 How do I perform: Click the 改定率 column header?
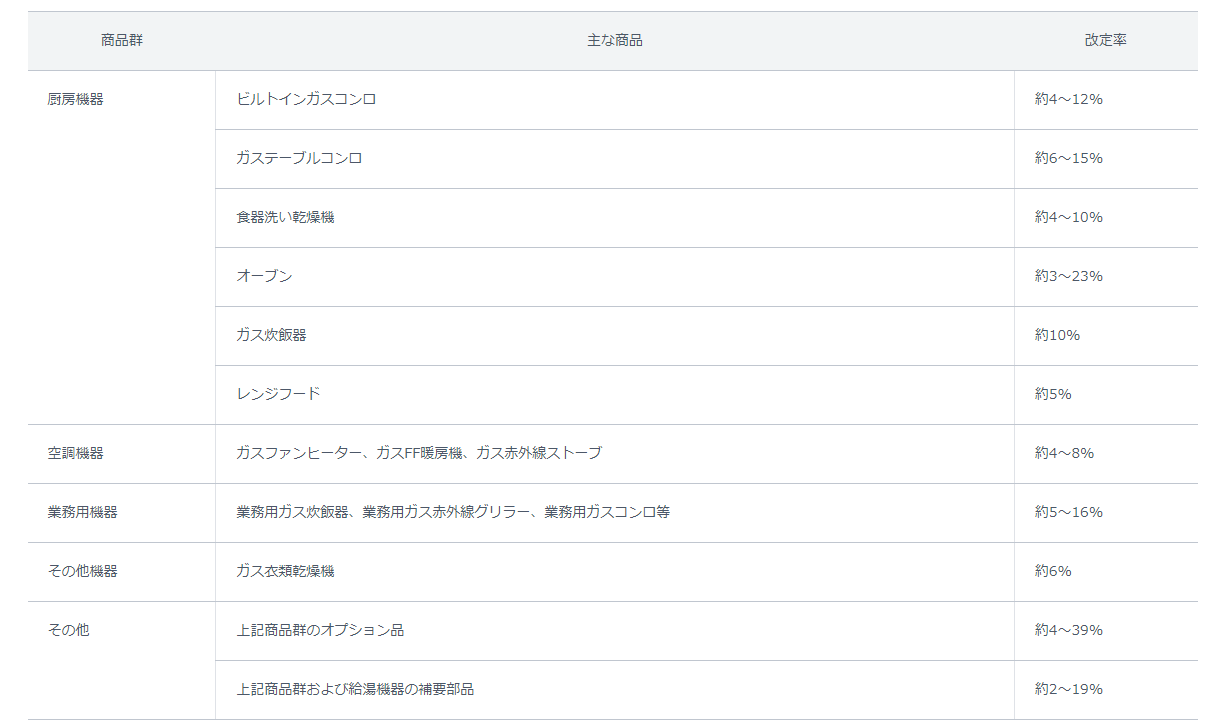[x=1105, y=41]
